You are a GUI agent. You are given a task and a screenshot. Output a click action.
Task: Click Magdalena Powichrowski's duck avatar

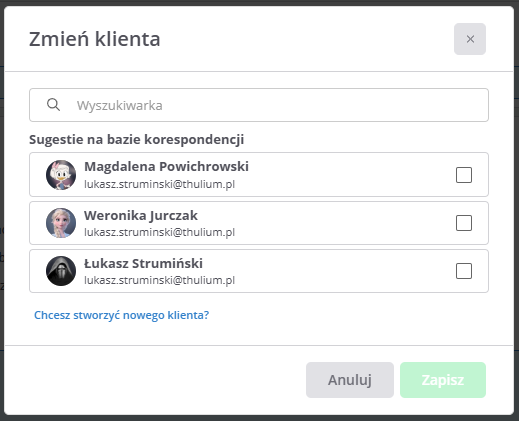click(61, 175)
